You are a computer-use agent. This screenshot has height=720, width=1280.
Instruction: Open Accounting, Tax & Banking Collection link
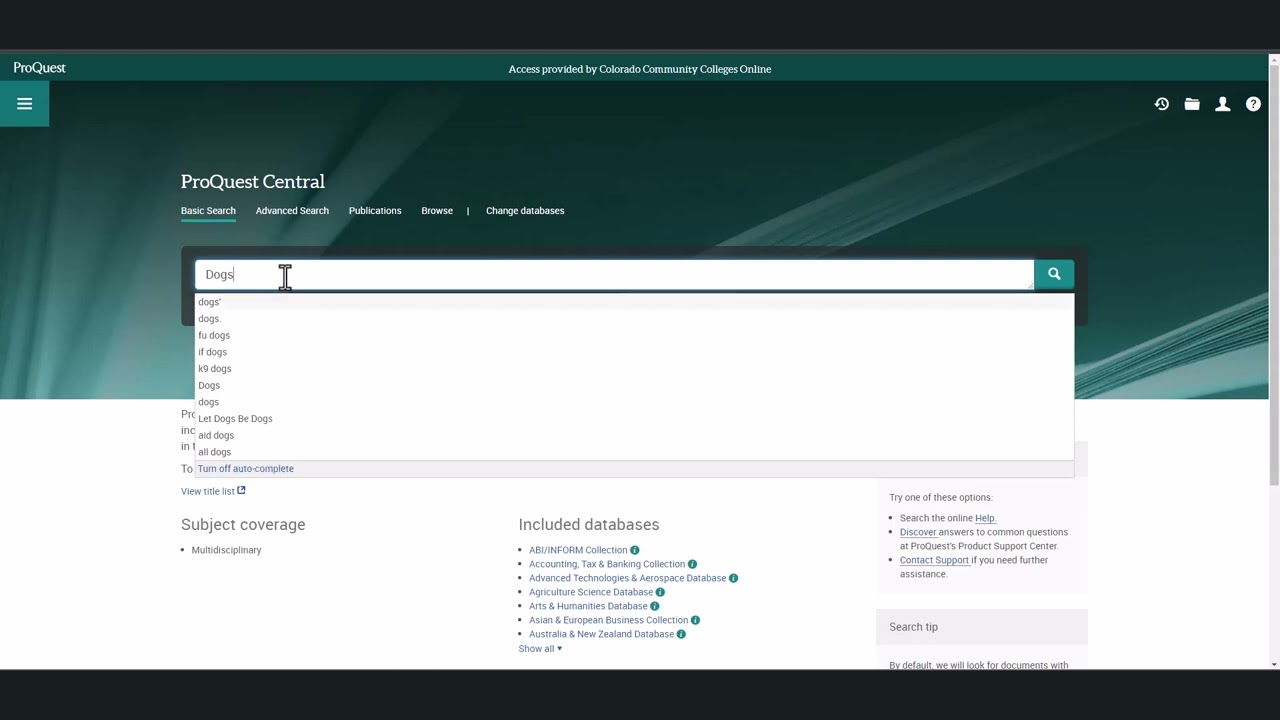[x=607, y=564]
